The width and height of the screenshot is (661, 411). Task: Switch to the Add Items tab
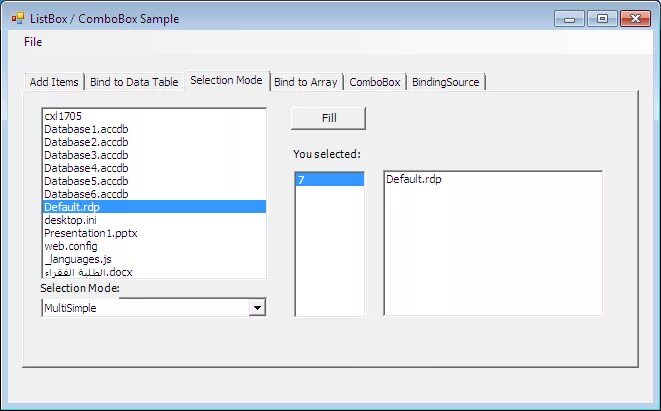(x=54, y=82)
